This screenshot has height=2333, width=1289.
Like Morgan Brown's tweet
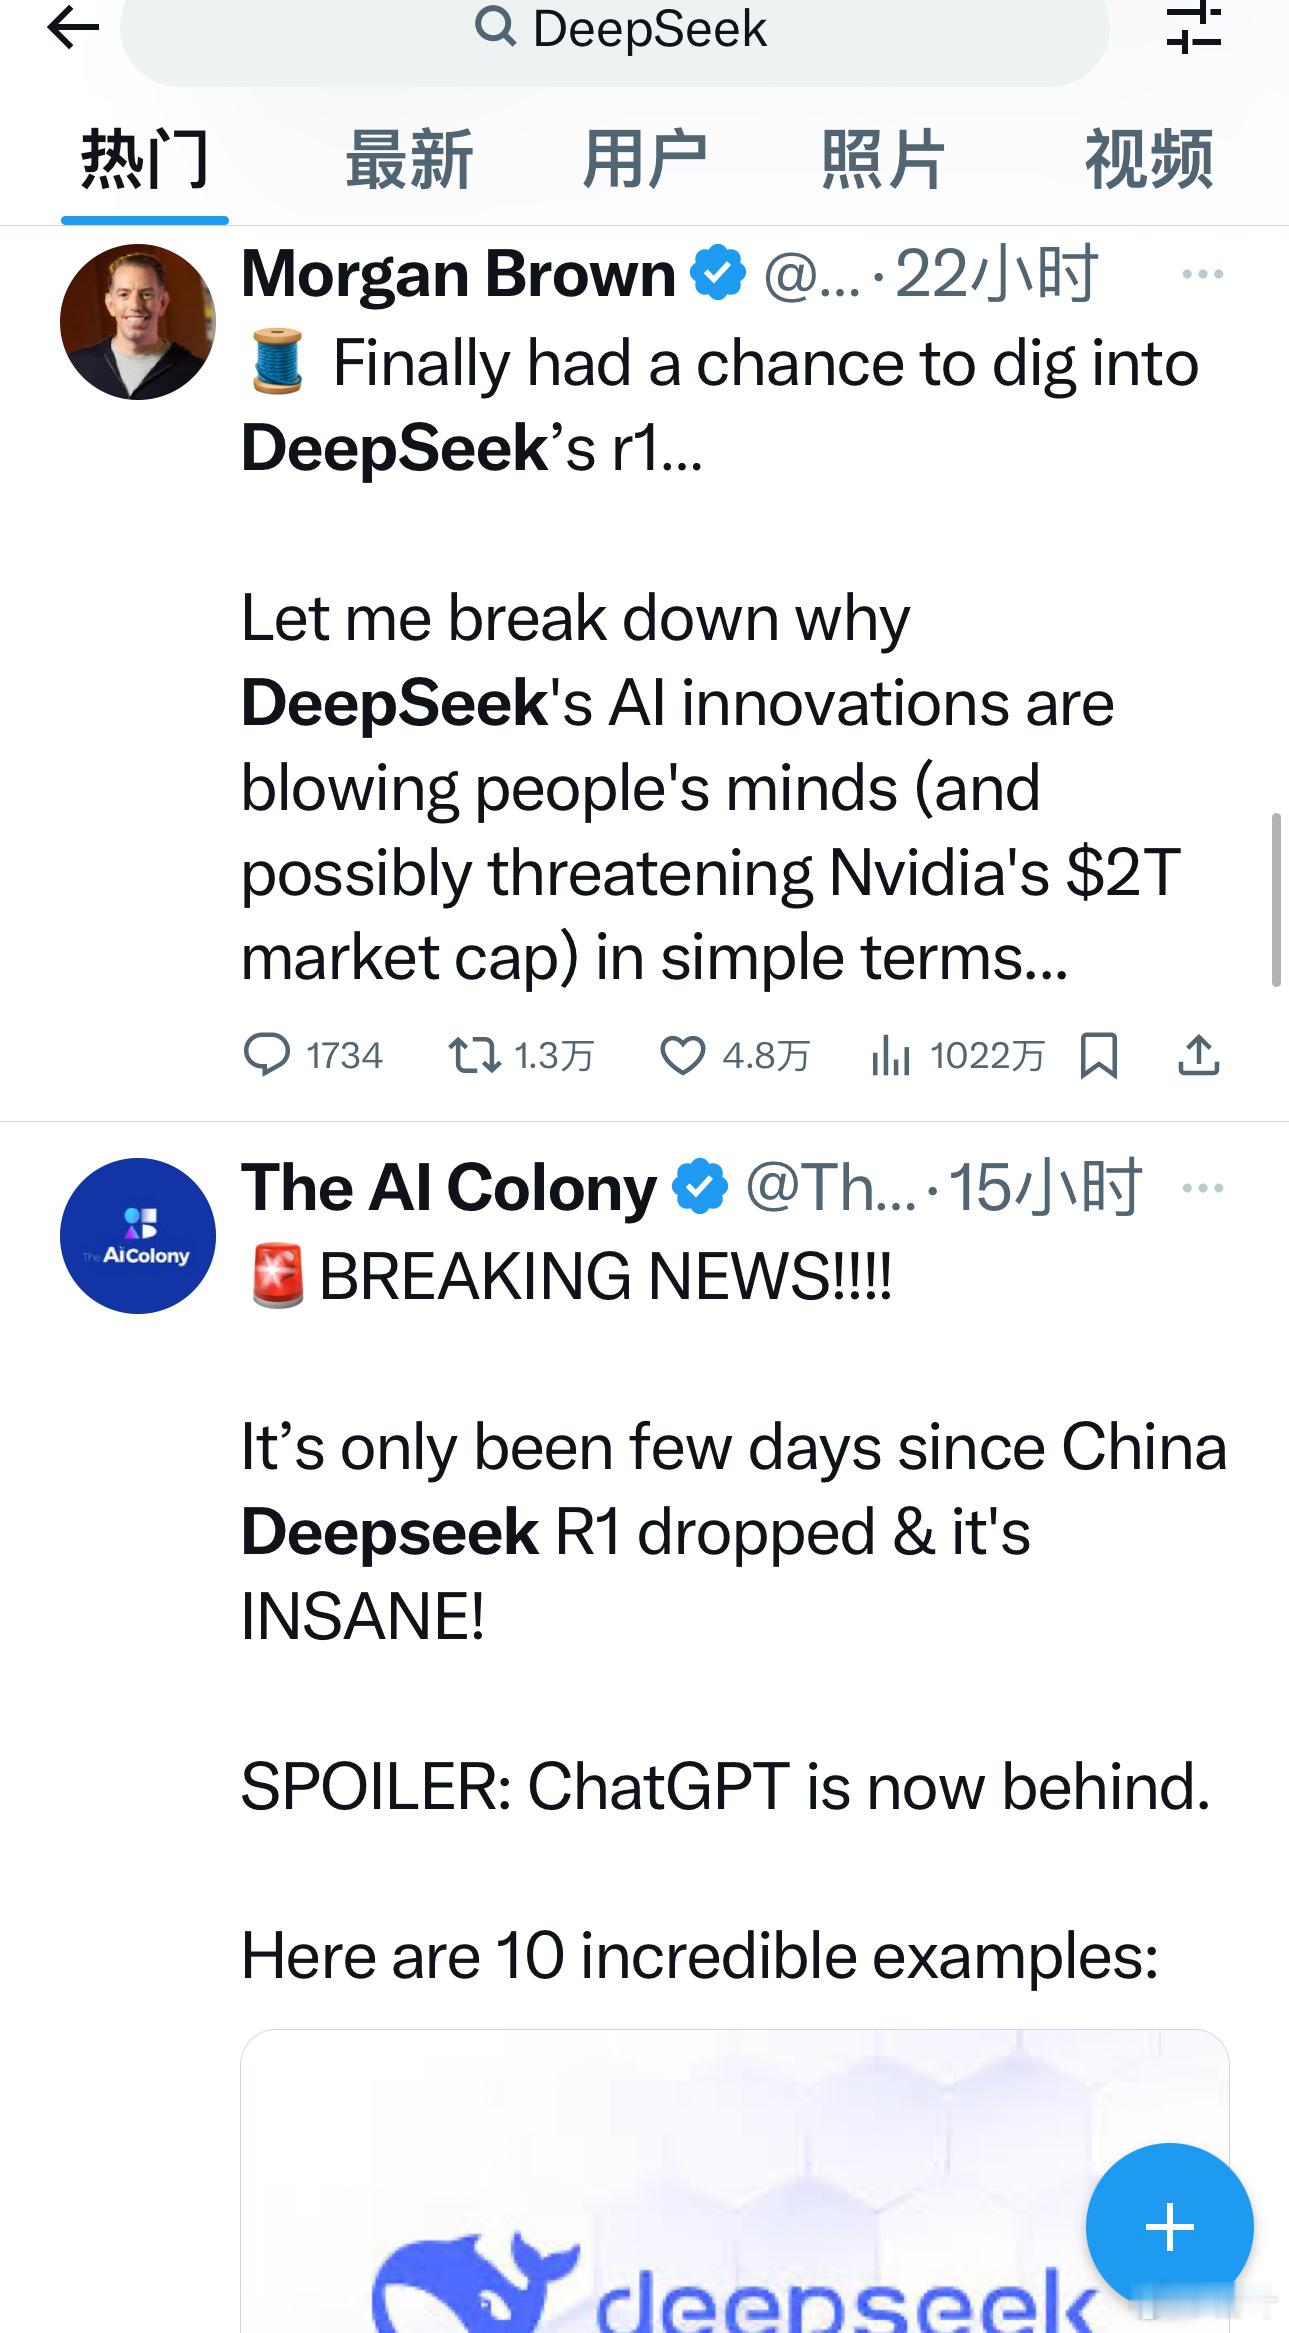pos(682,1055)
